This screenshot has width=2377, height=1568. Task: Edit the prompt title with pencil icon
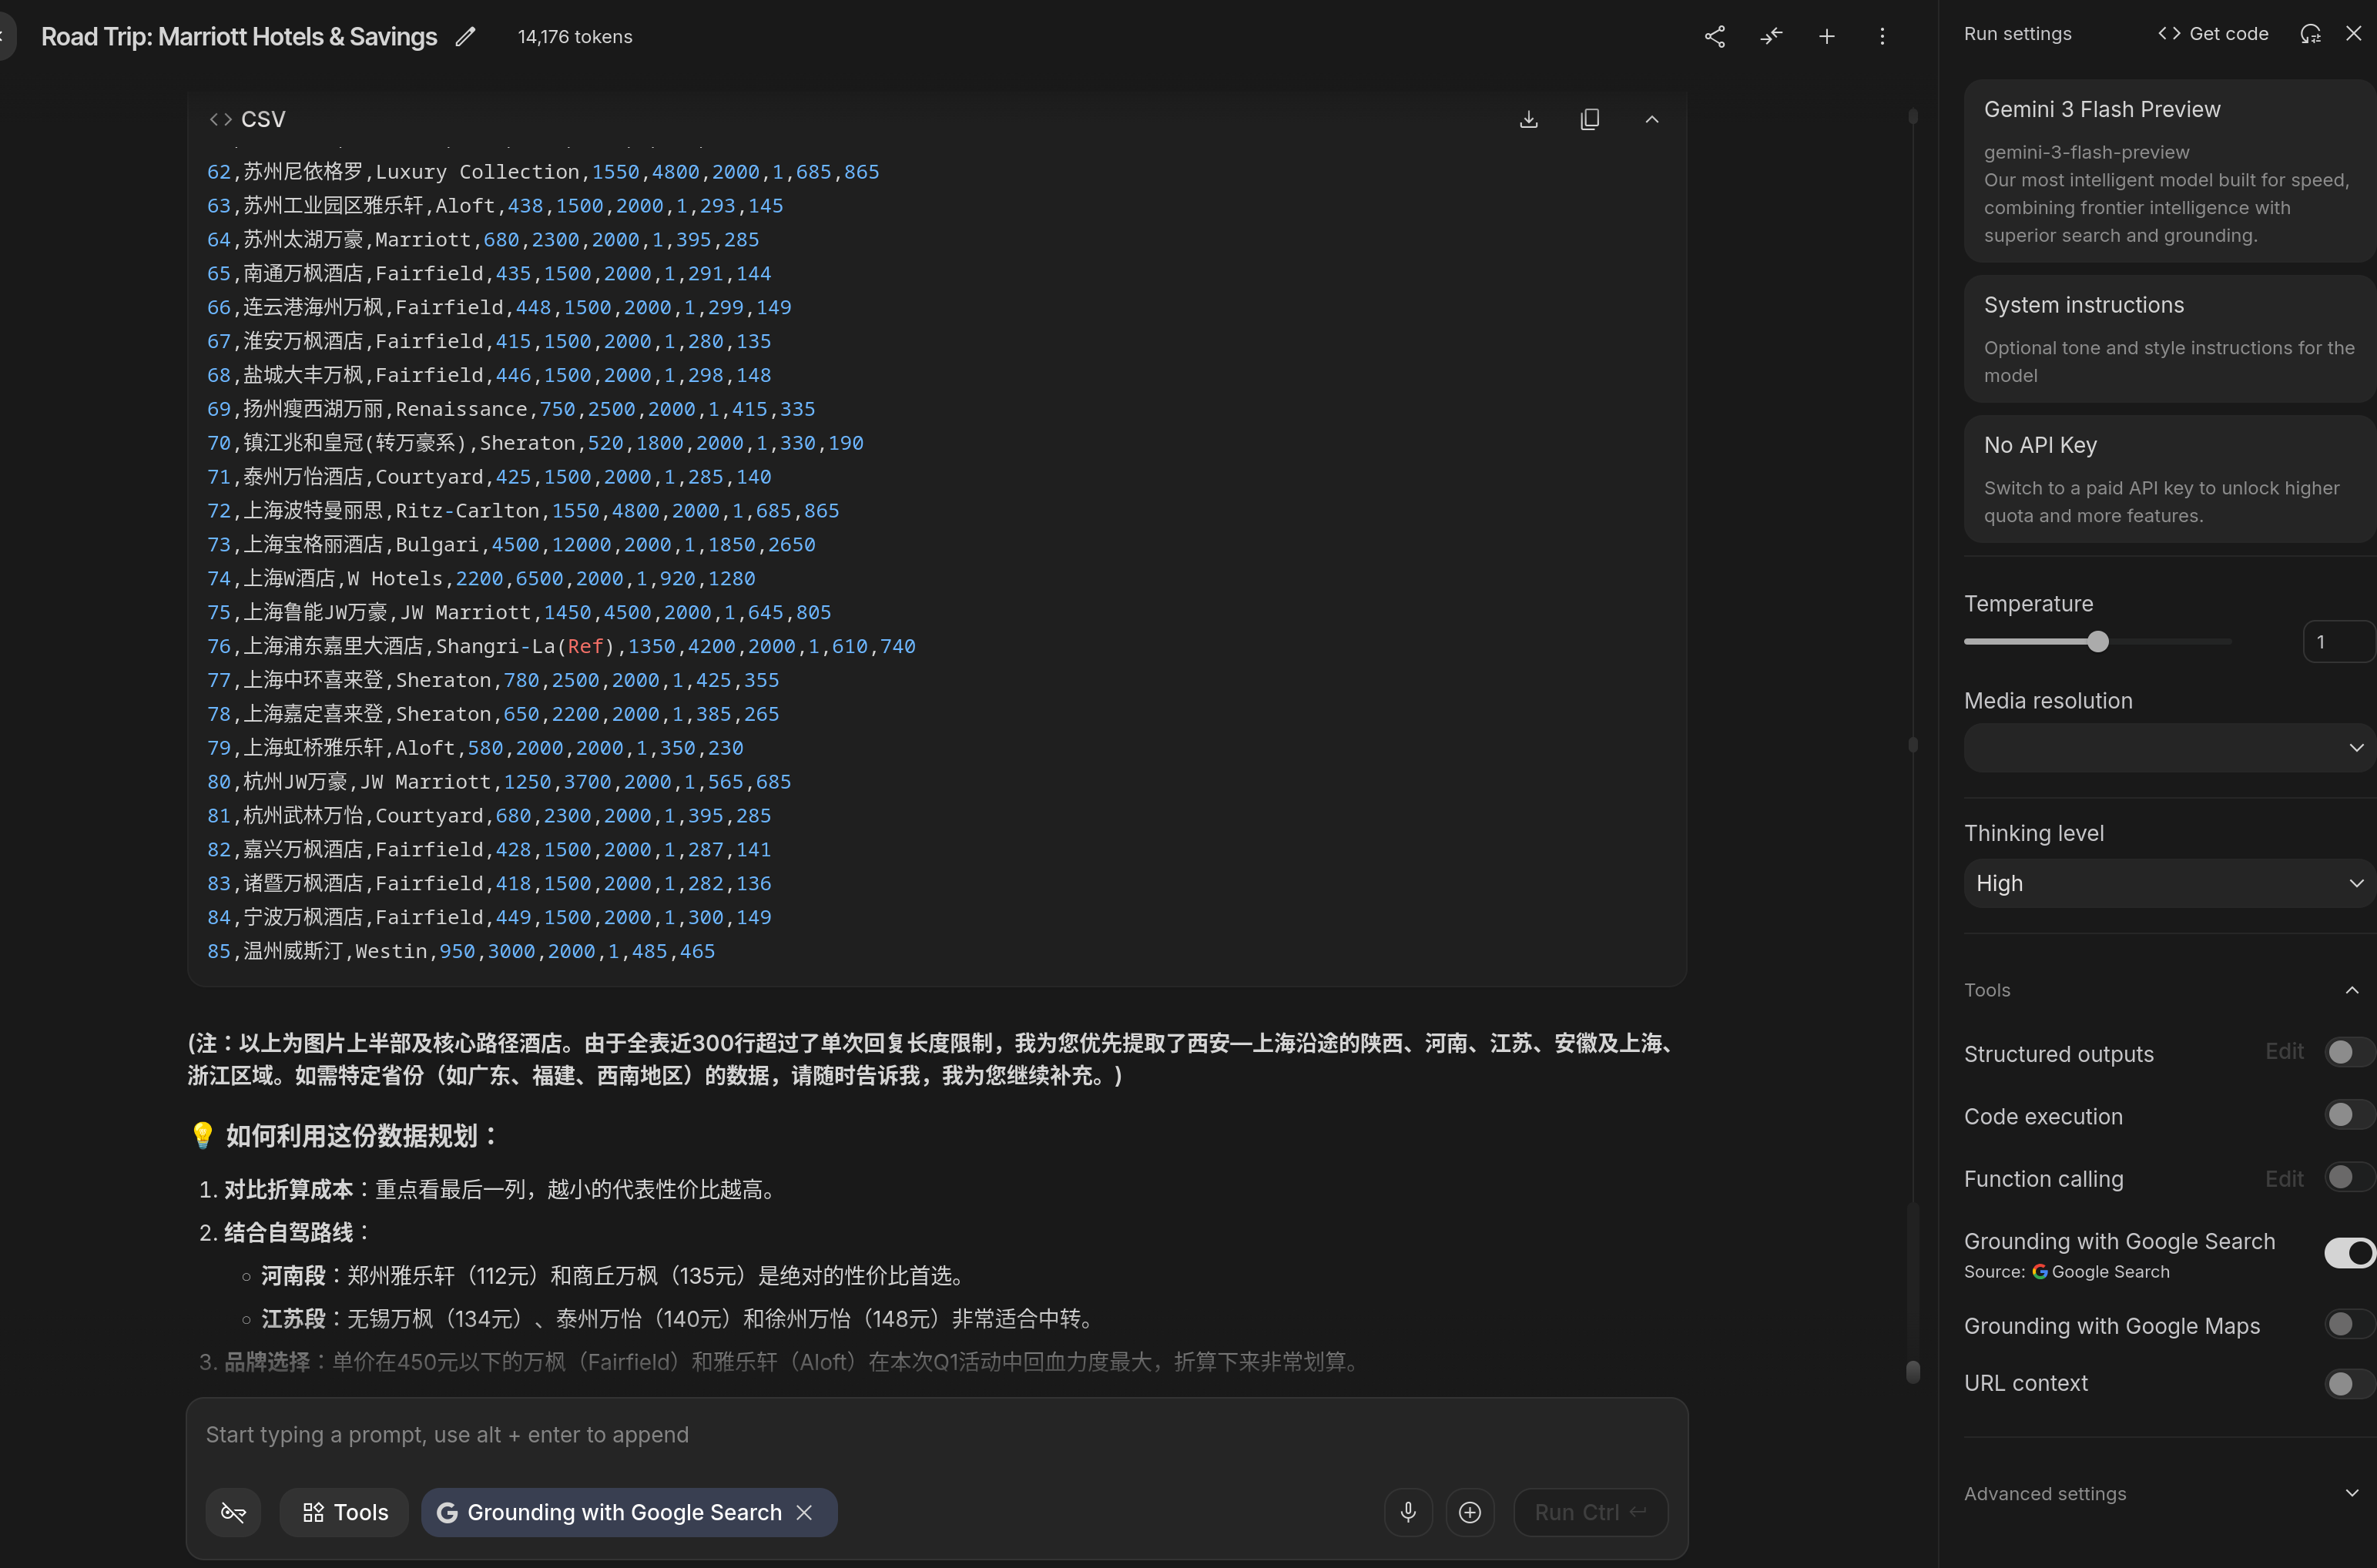coord(465,37)
